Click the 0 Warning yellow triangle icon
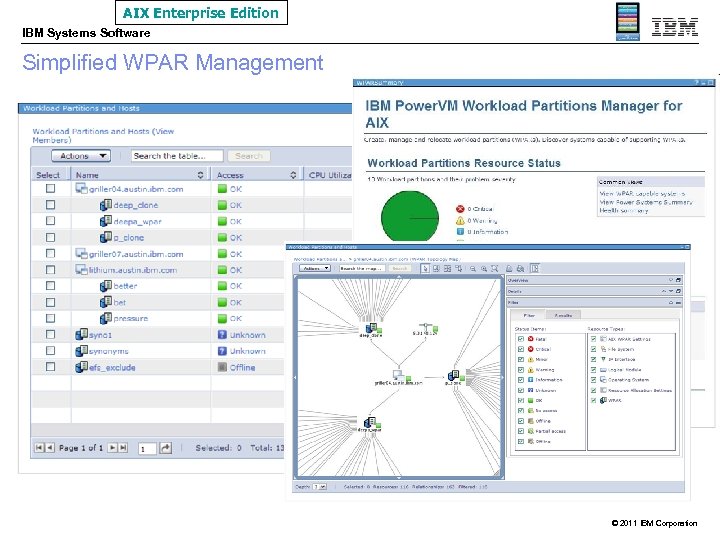Viewport: 720px width, 540px height. [x=460, y=220]
